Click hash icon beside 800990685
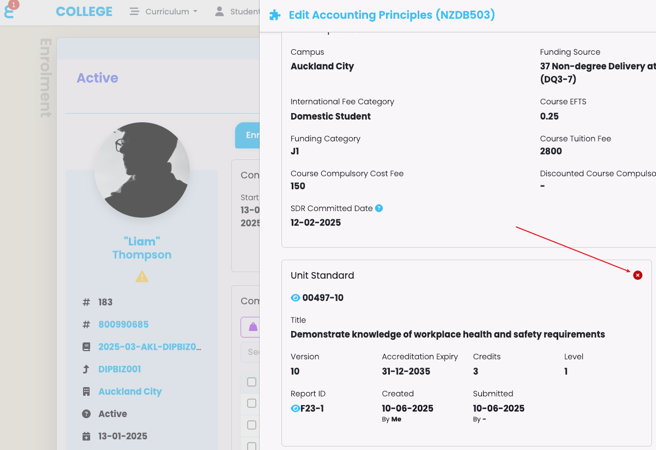656x450 pixels. (x=86, y=325)
